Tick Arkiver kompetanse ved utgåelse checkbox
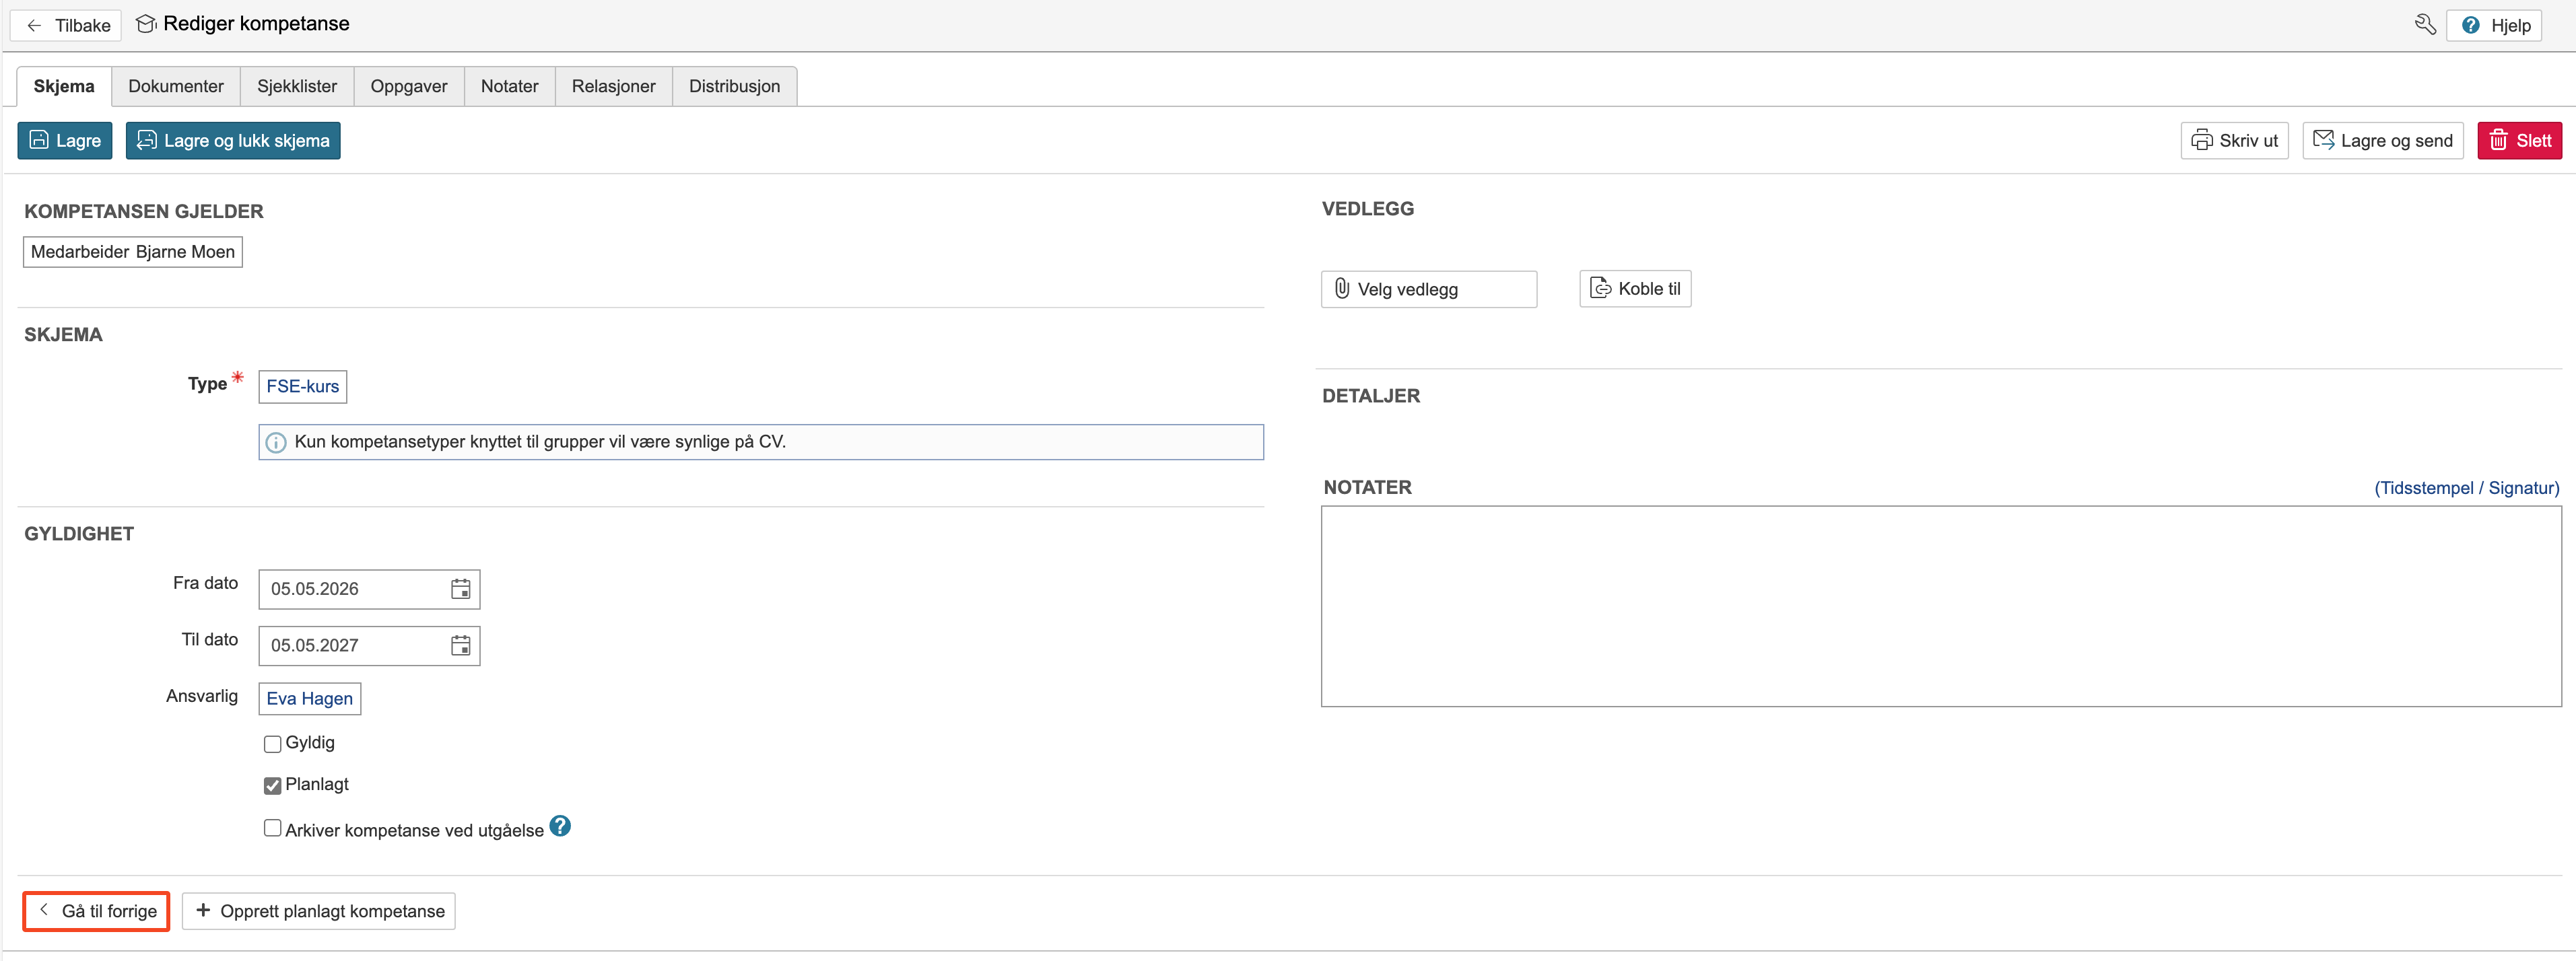Image resolution: width=2576 pixels, height=961 pixels. [x=272, y=828]
